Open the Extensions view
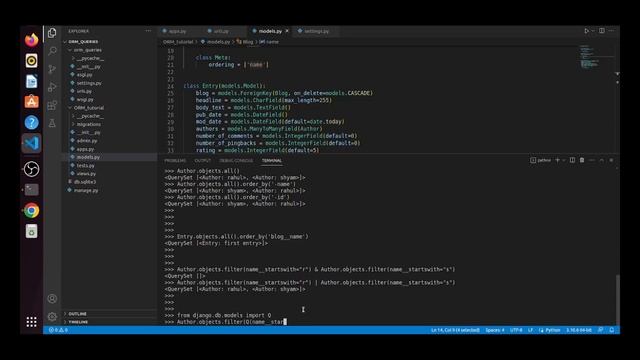This screenshot has height=360, width=640. tap(52, 105)
